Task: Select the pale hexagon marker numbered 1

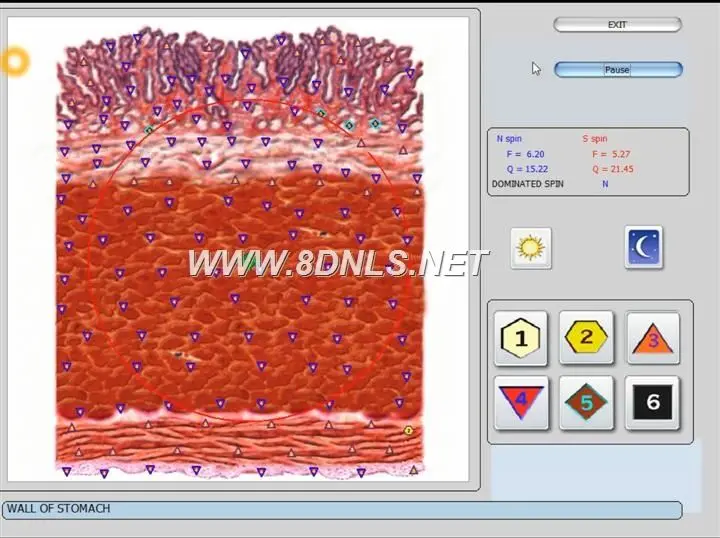Action: click(x=521, y=339)
